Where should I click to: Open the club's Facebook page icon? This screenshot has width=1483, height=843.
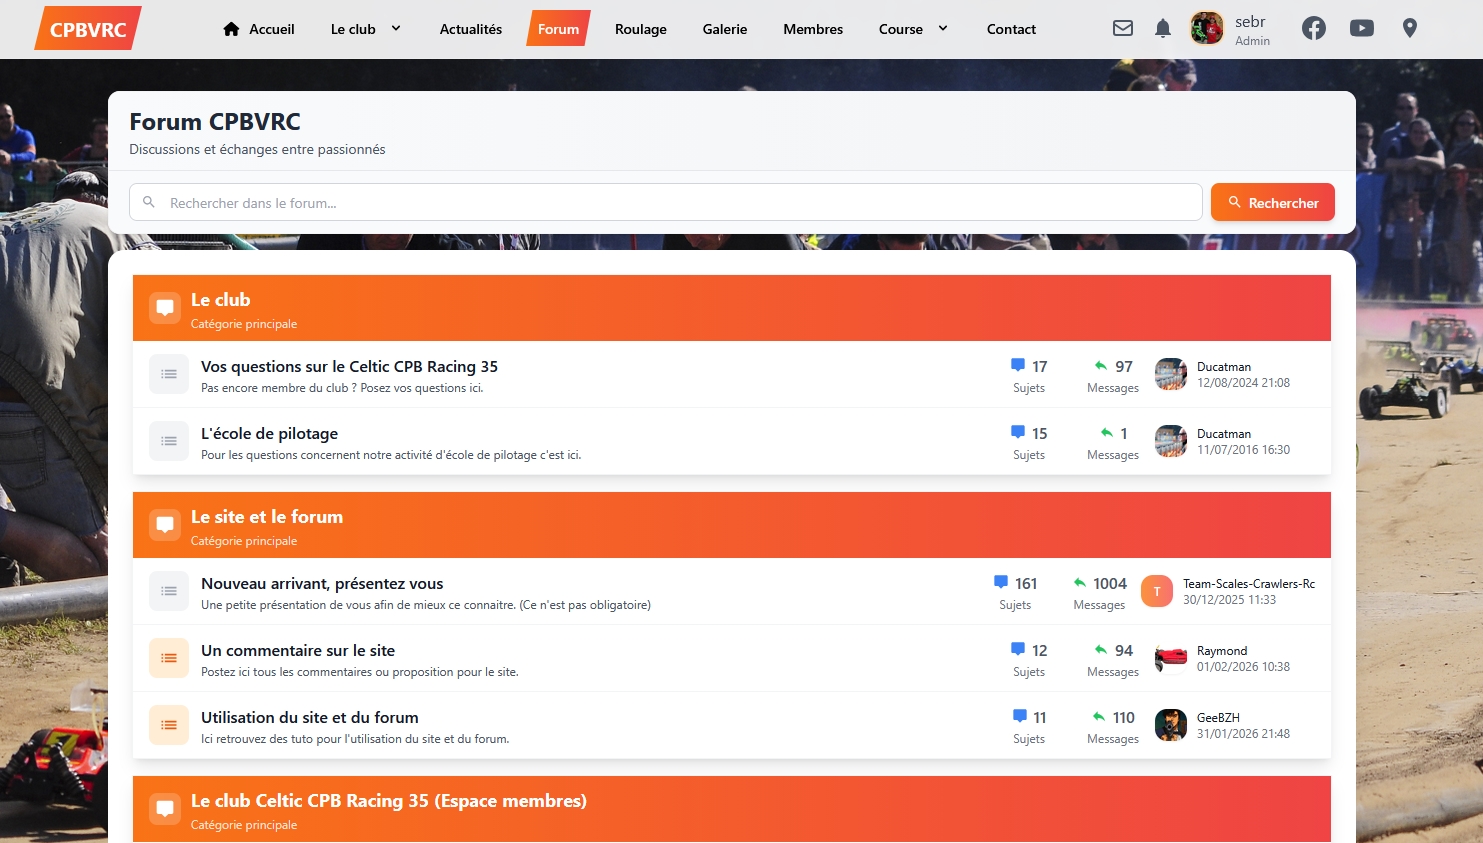pyautogui.click(x=1314, y=29)
